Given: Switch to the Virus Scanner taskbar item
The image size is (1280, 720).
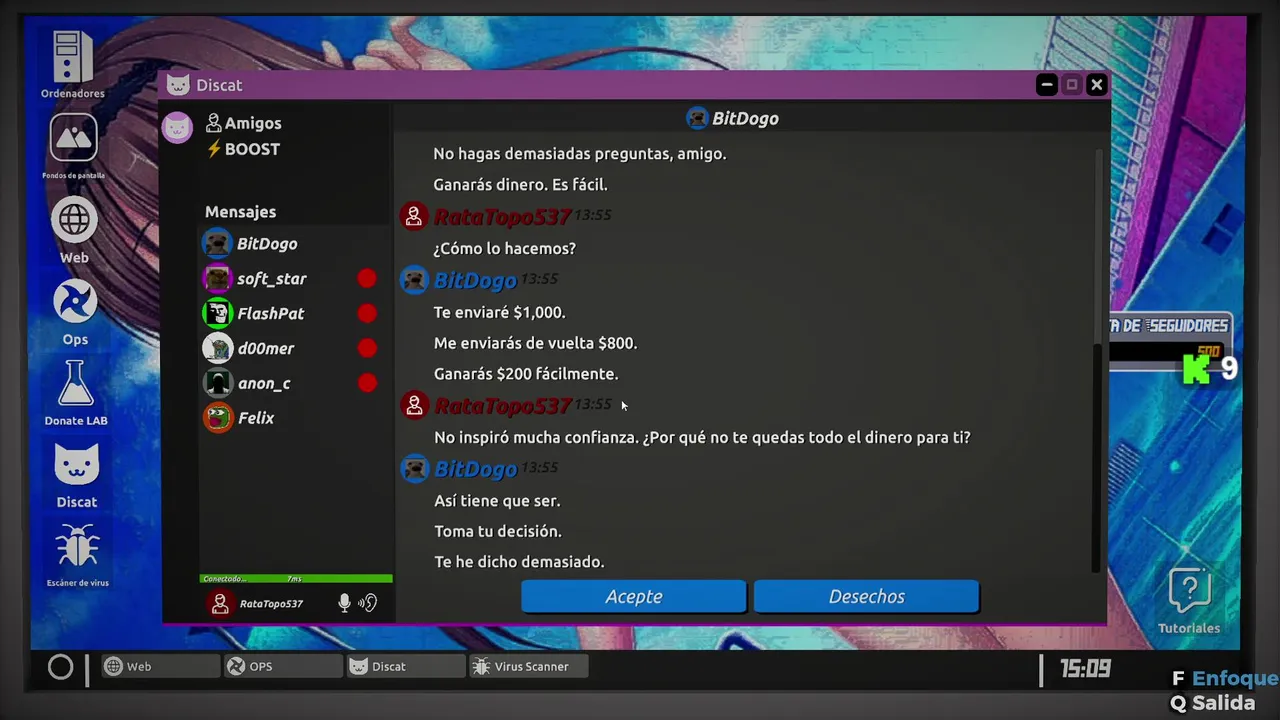Looking at the screenshot, I should 528,666.
